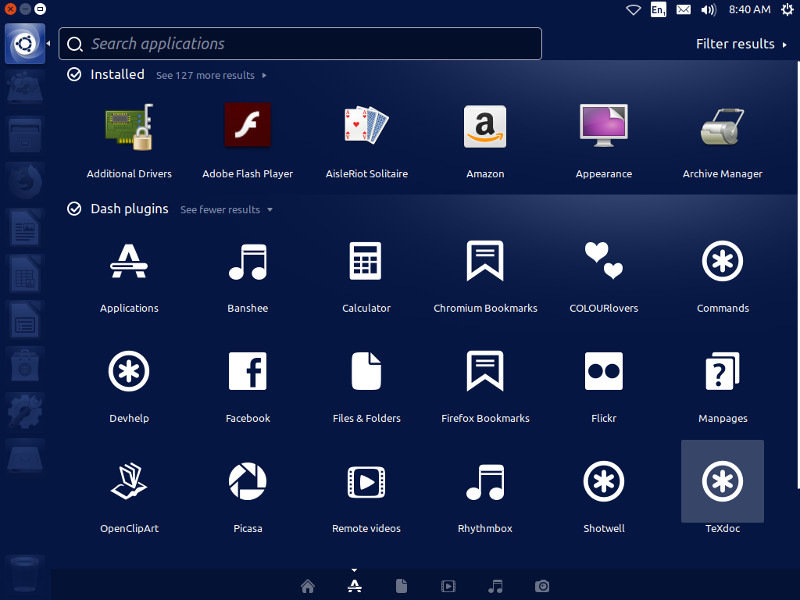The width and height of the screenshot is (800, 600).
Task: Collapse via See fewer results
Action: pyautogui.click(x=226, y=210)
